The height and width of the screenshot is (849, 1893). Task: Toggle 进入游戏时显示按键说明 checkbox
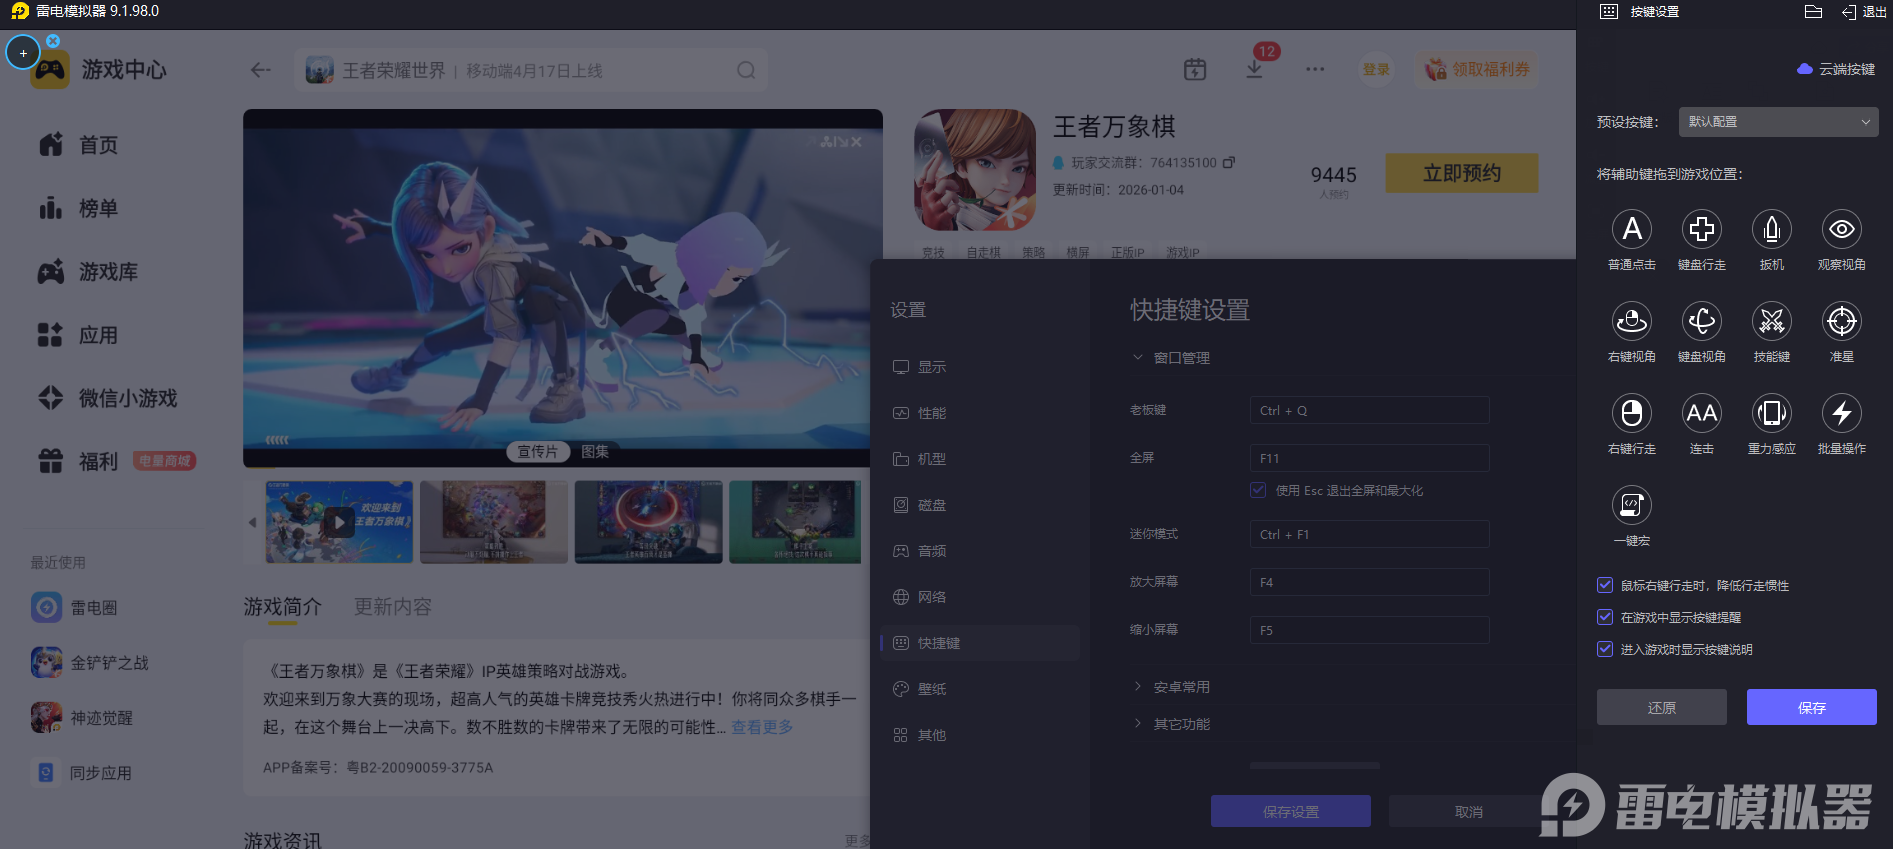[1605, 650]
